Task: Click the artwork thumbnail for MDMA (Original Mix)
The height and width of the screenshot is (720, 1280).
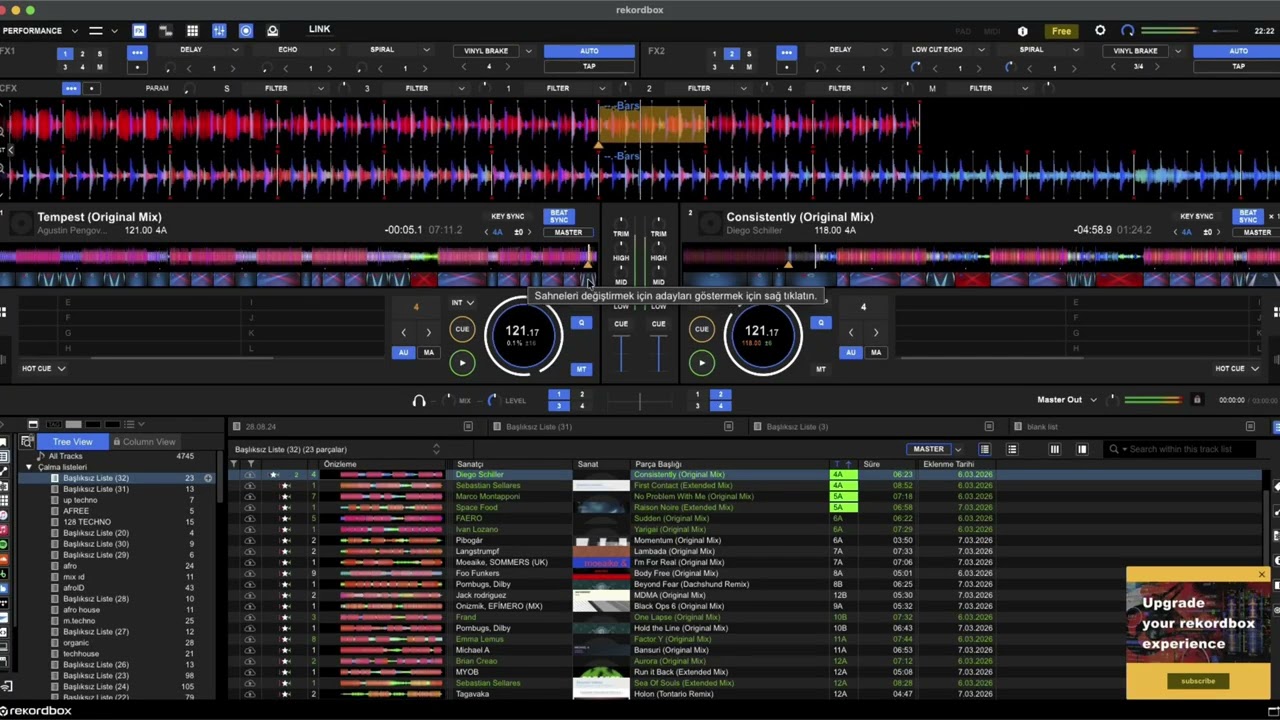Action: 601,595
